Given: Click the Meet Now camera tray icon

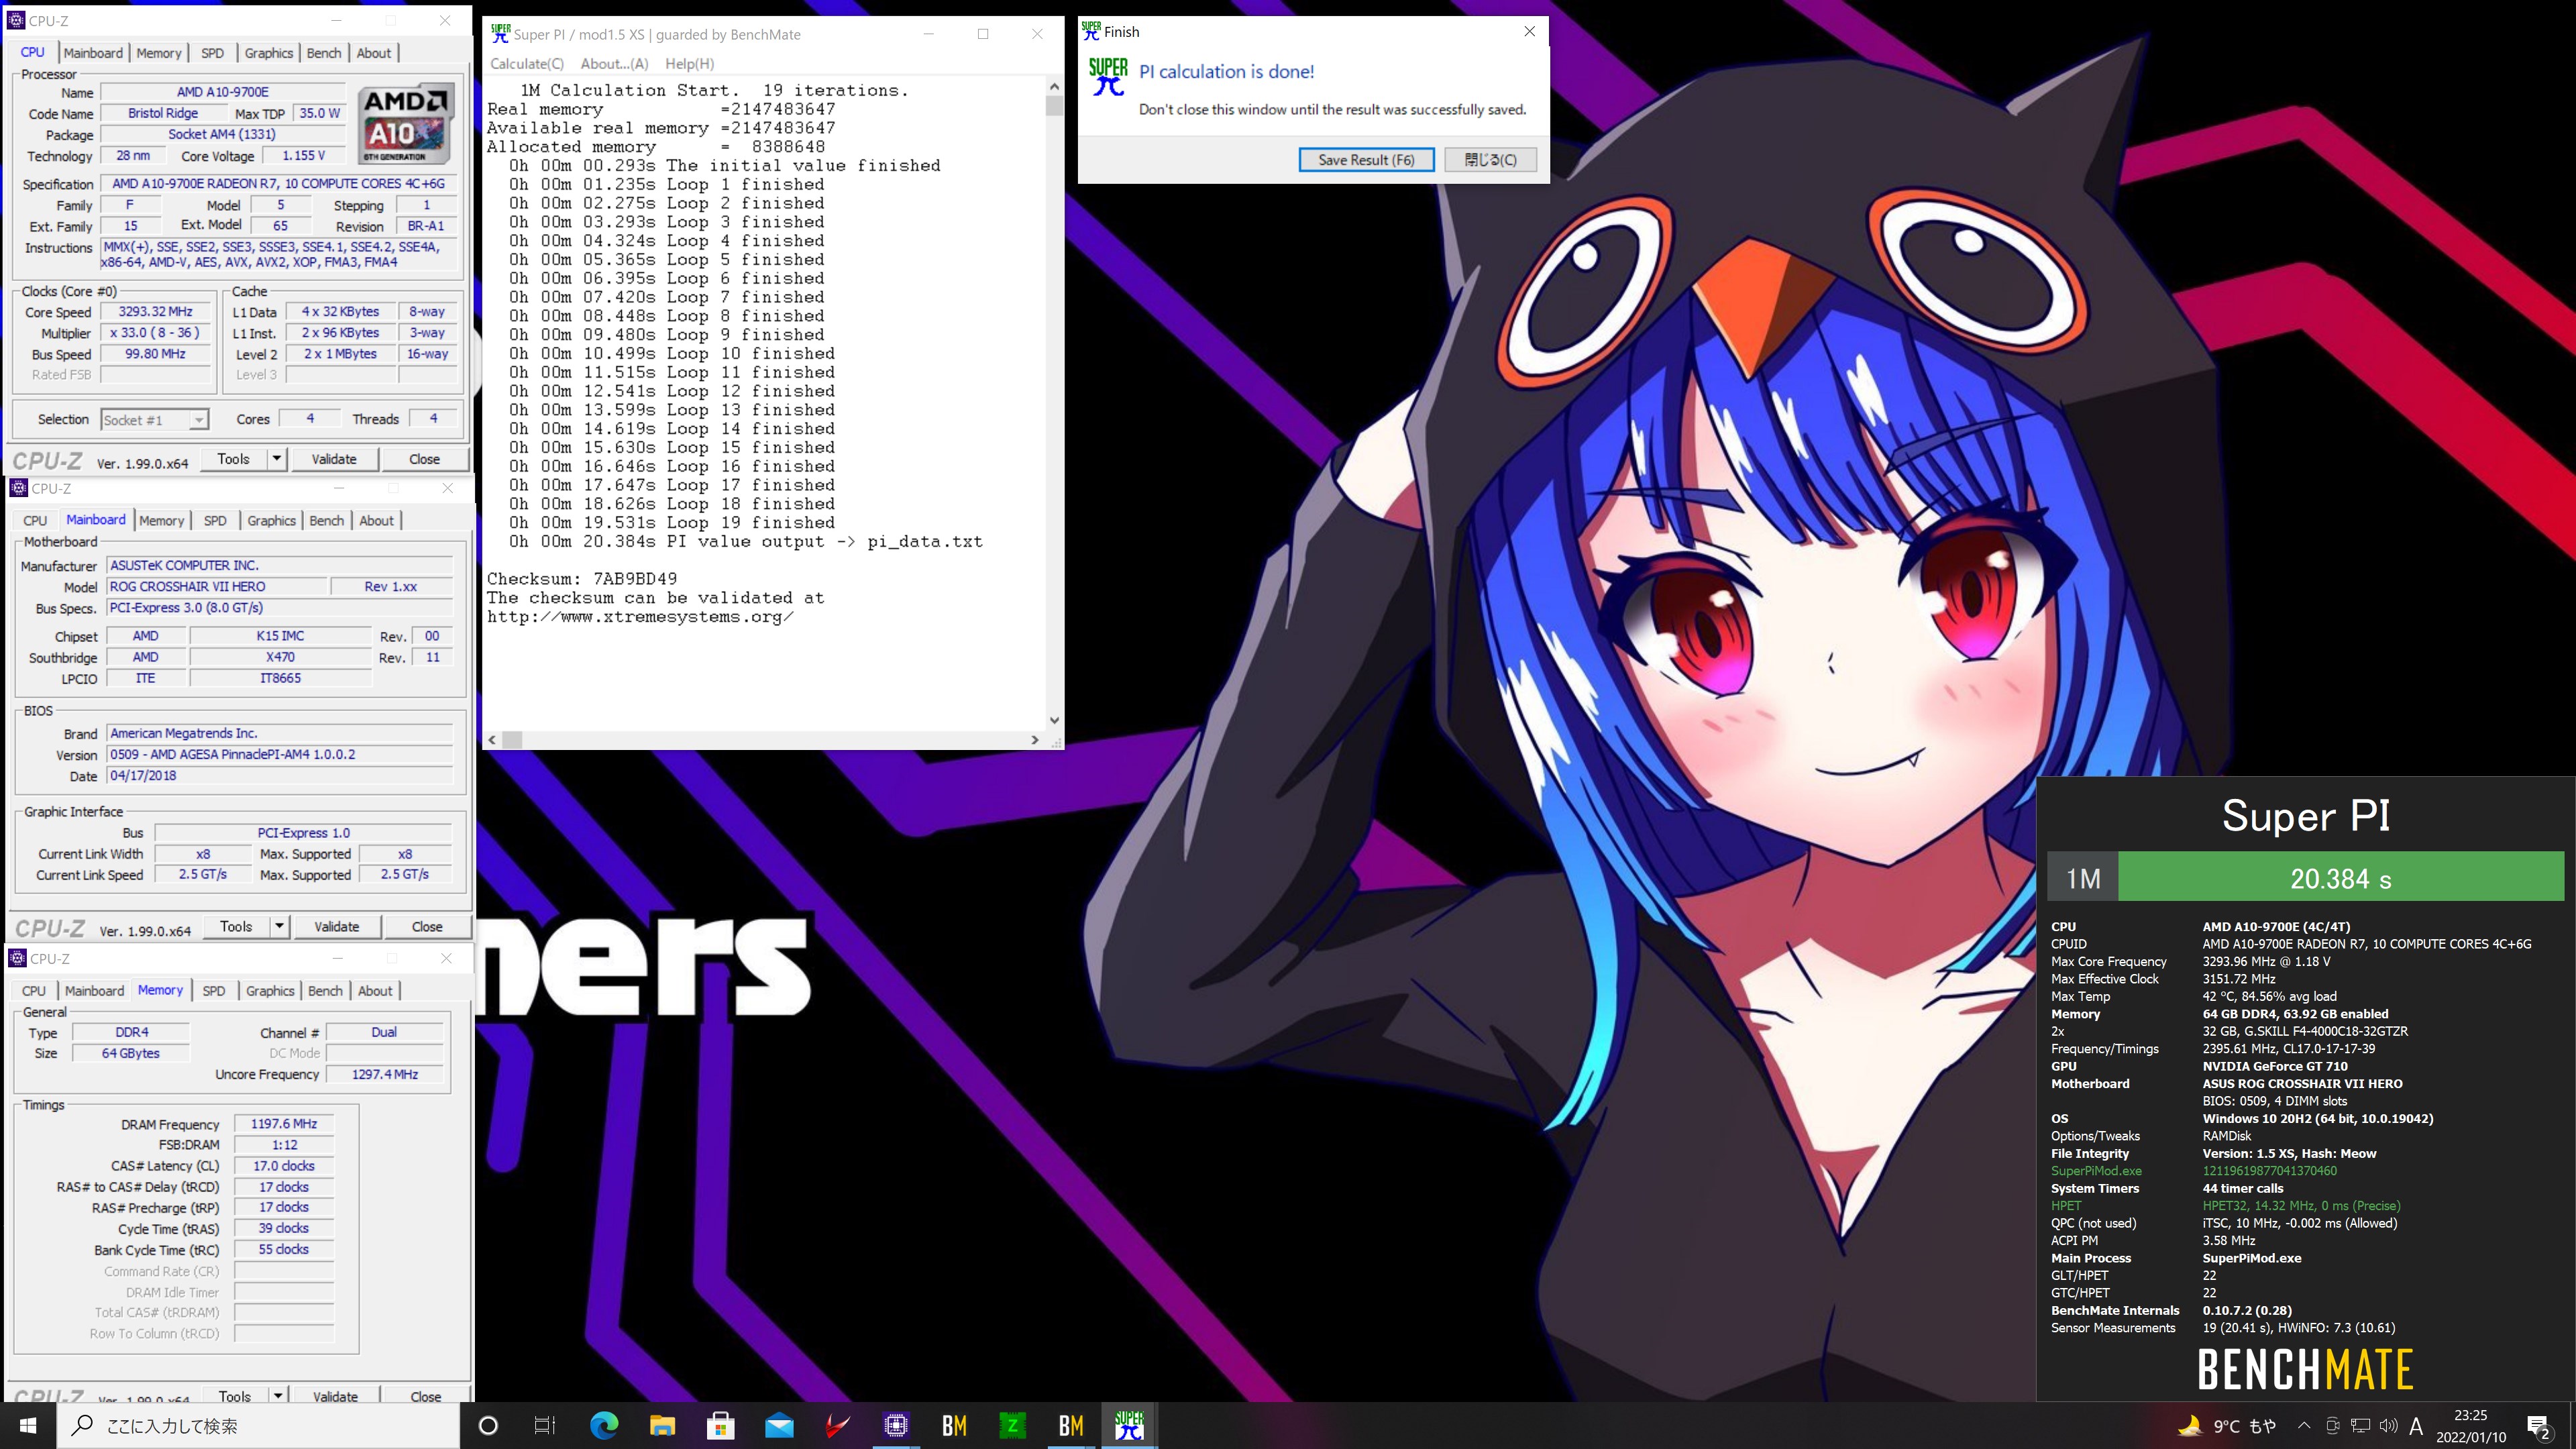Looking at the screenshot, I should [x=2333, y=1426].
